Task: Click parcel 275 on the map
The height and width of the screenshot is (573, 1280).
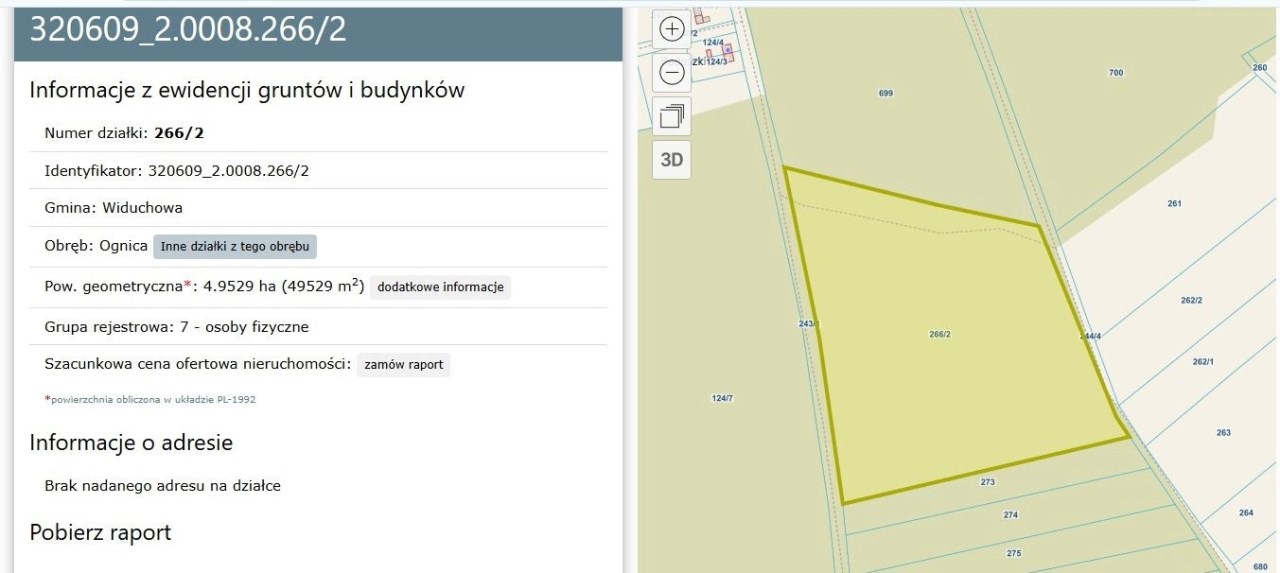Action: tap(1013, 553)
